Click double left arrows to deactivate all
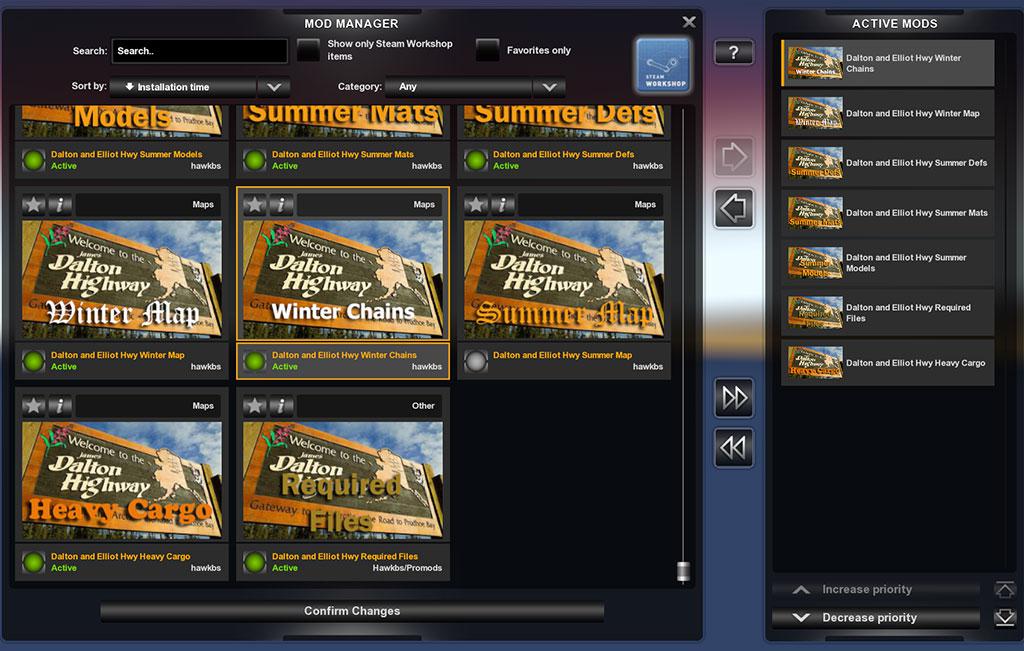This screenshot has width=1024, height=651. 734,448
